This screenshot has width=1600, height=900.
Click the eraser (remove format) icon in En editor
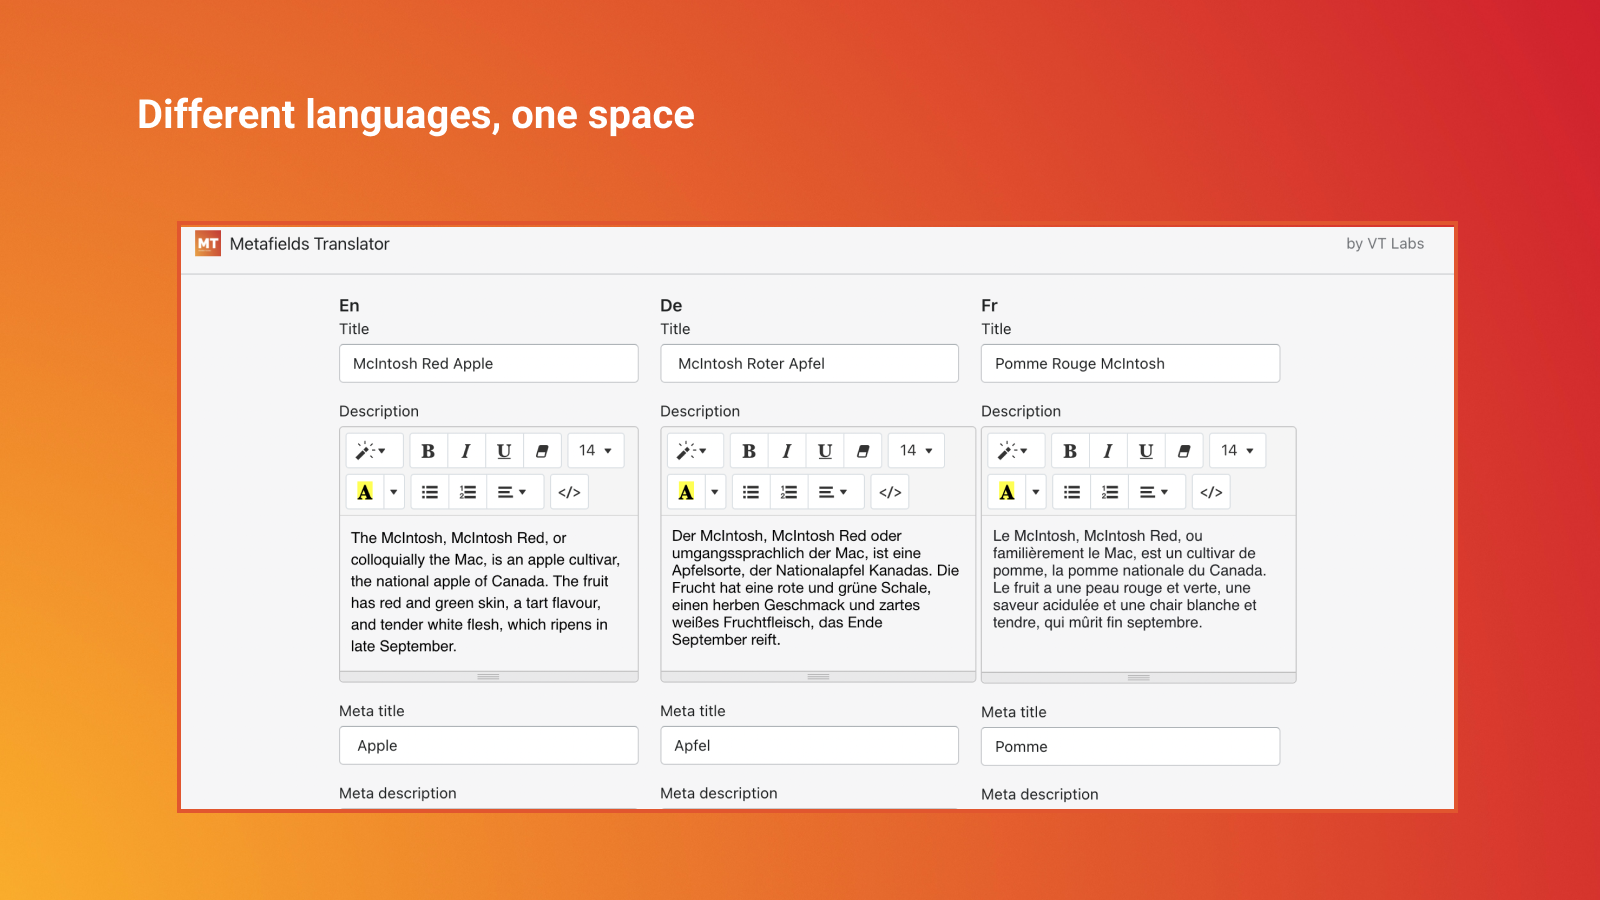542,451
